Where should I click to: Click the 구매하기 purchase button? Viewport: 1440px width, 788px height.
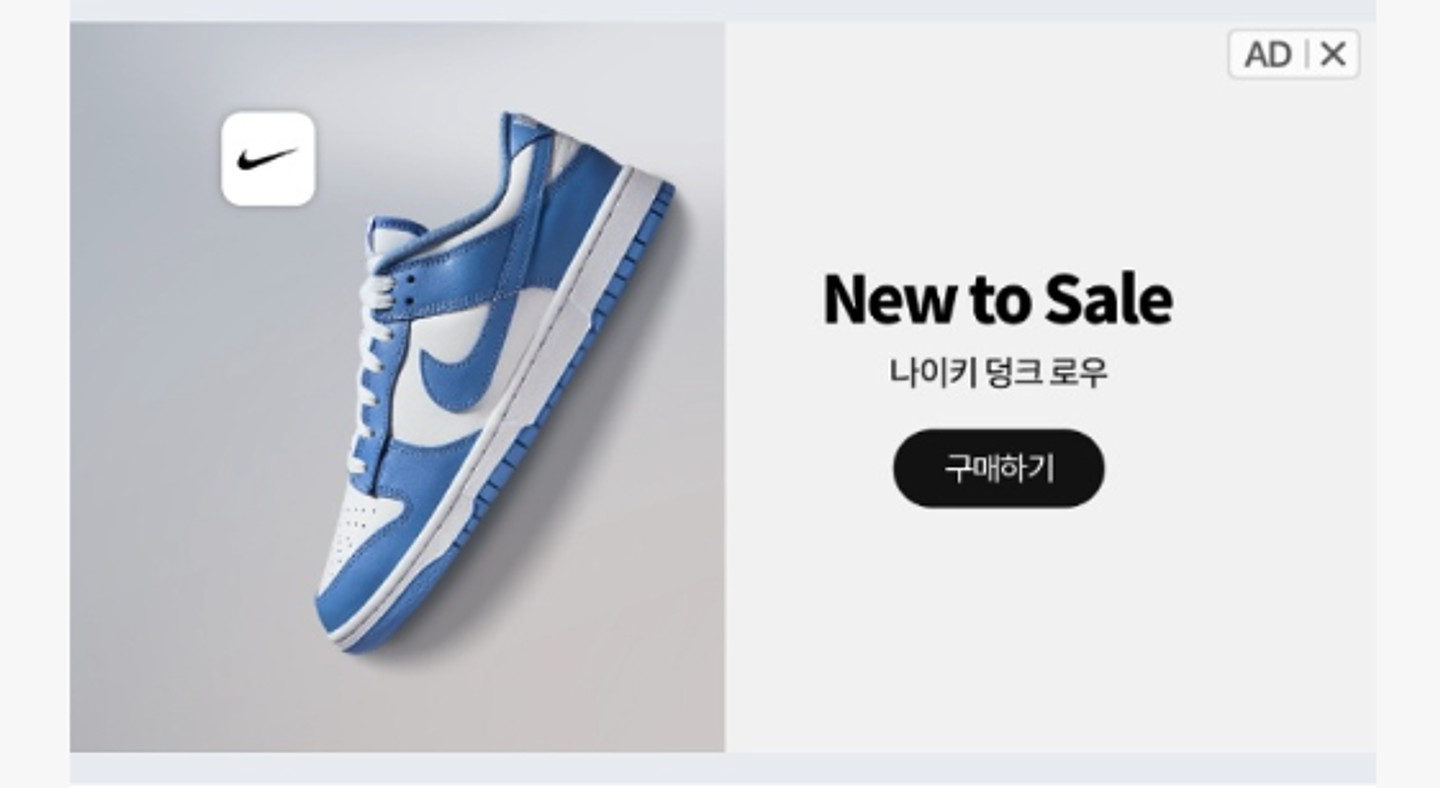[x=998, y=468]
